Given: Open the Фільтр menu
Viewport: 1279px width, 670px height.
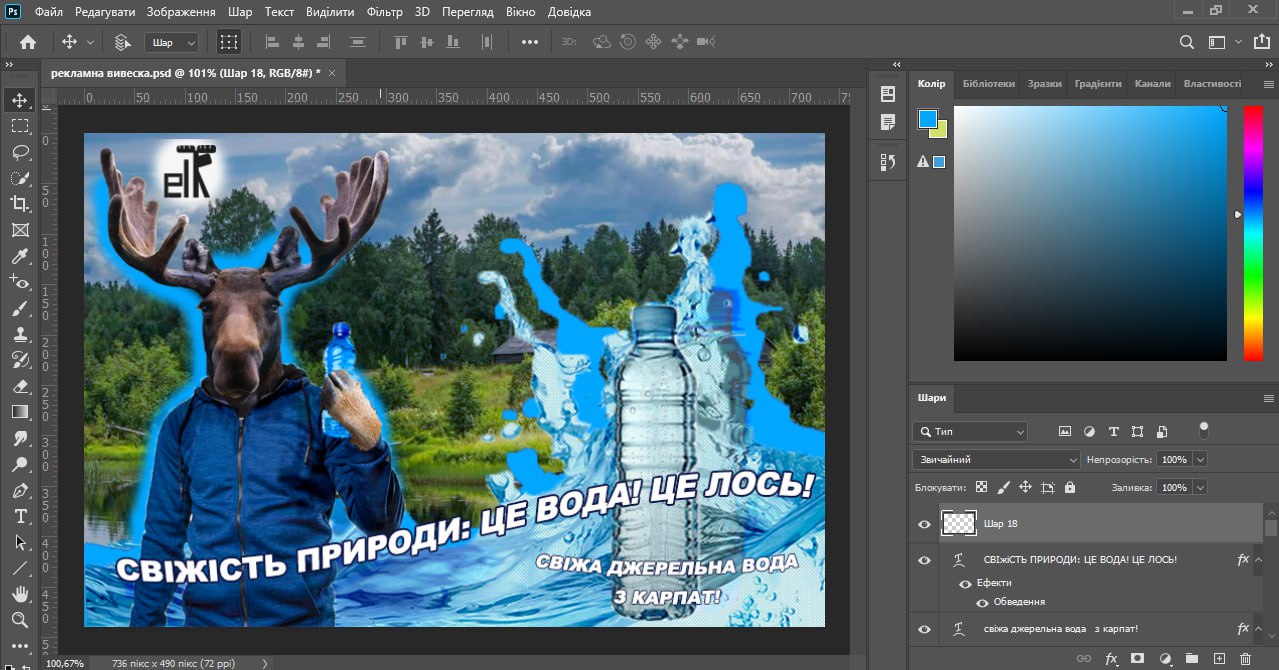Looking at the screenshot, I should coord(384,12).
